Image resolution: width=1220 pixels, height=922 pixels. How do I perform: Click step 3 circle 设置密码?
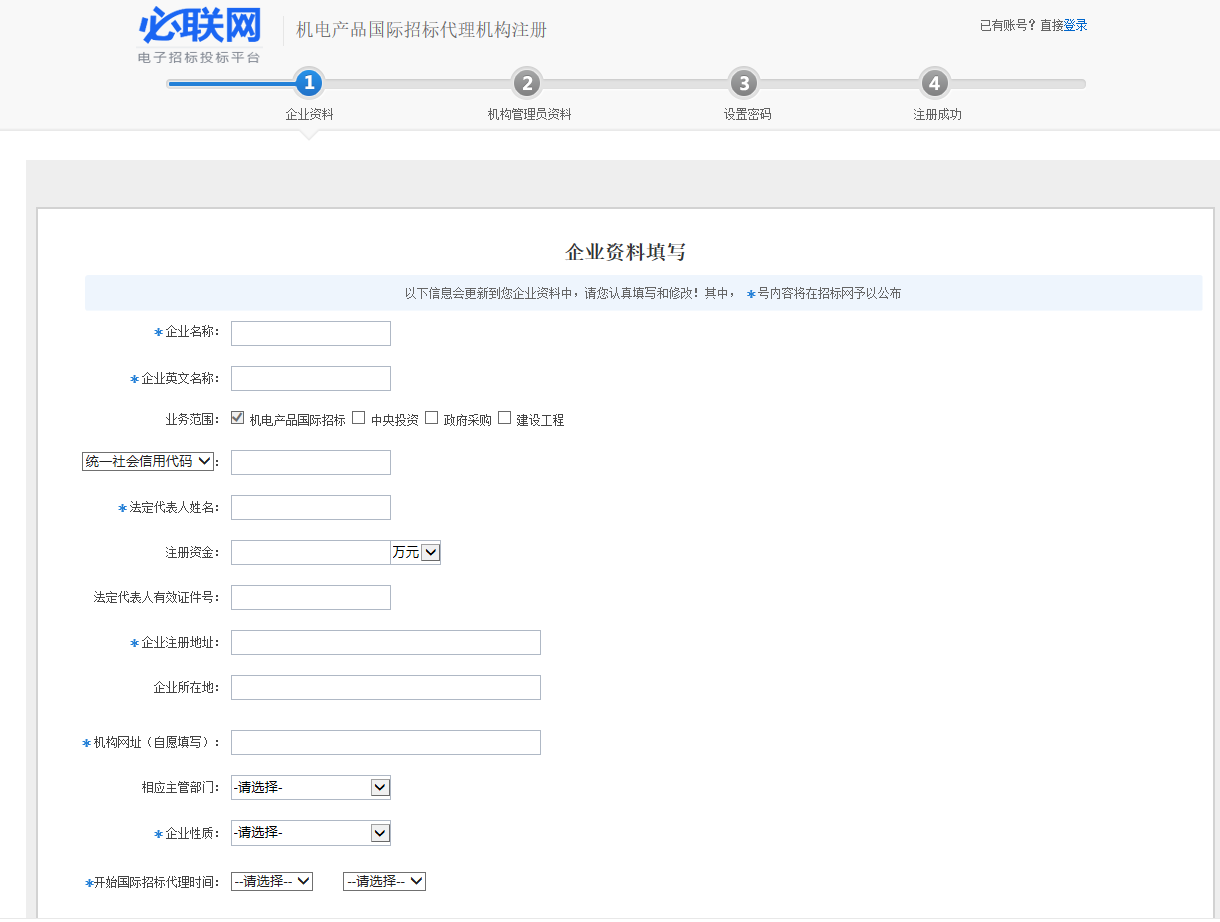point(743,84)
